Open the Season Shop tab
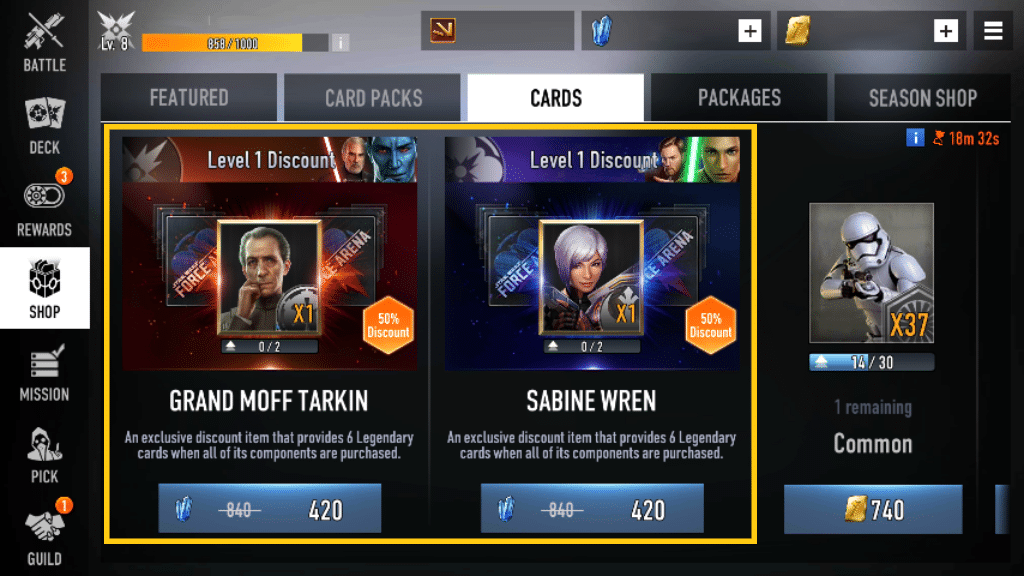This screenshot has width=1024, height=576. point(922,98)
